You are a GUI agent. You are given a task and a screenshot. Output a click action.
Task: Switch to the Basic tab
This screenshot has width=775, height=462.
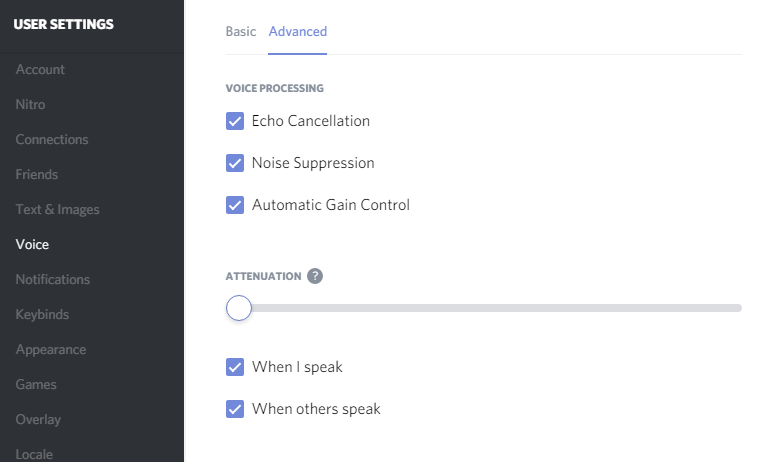click(241, 32)
